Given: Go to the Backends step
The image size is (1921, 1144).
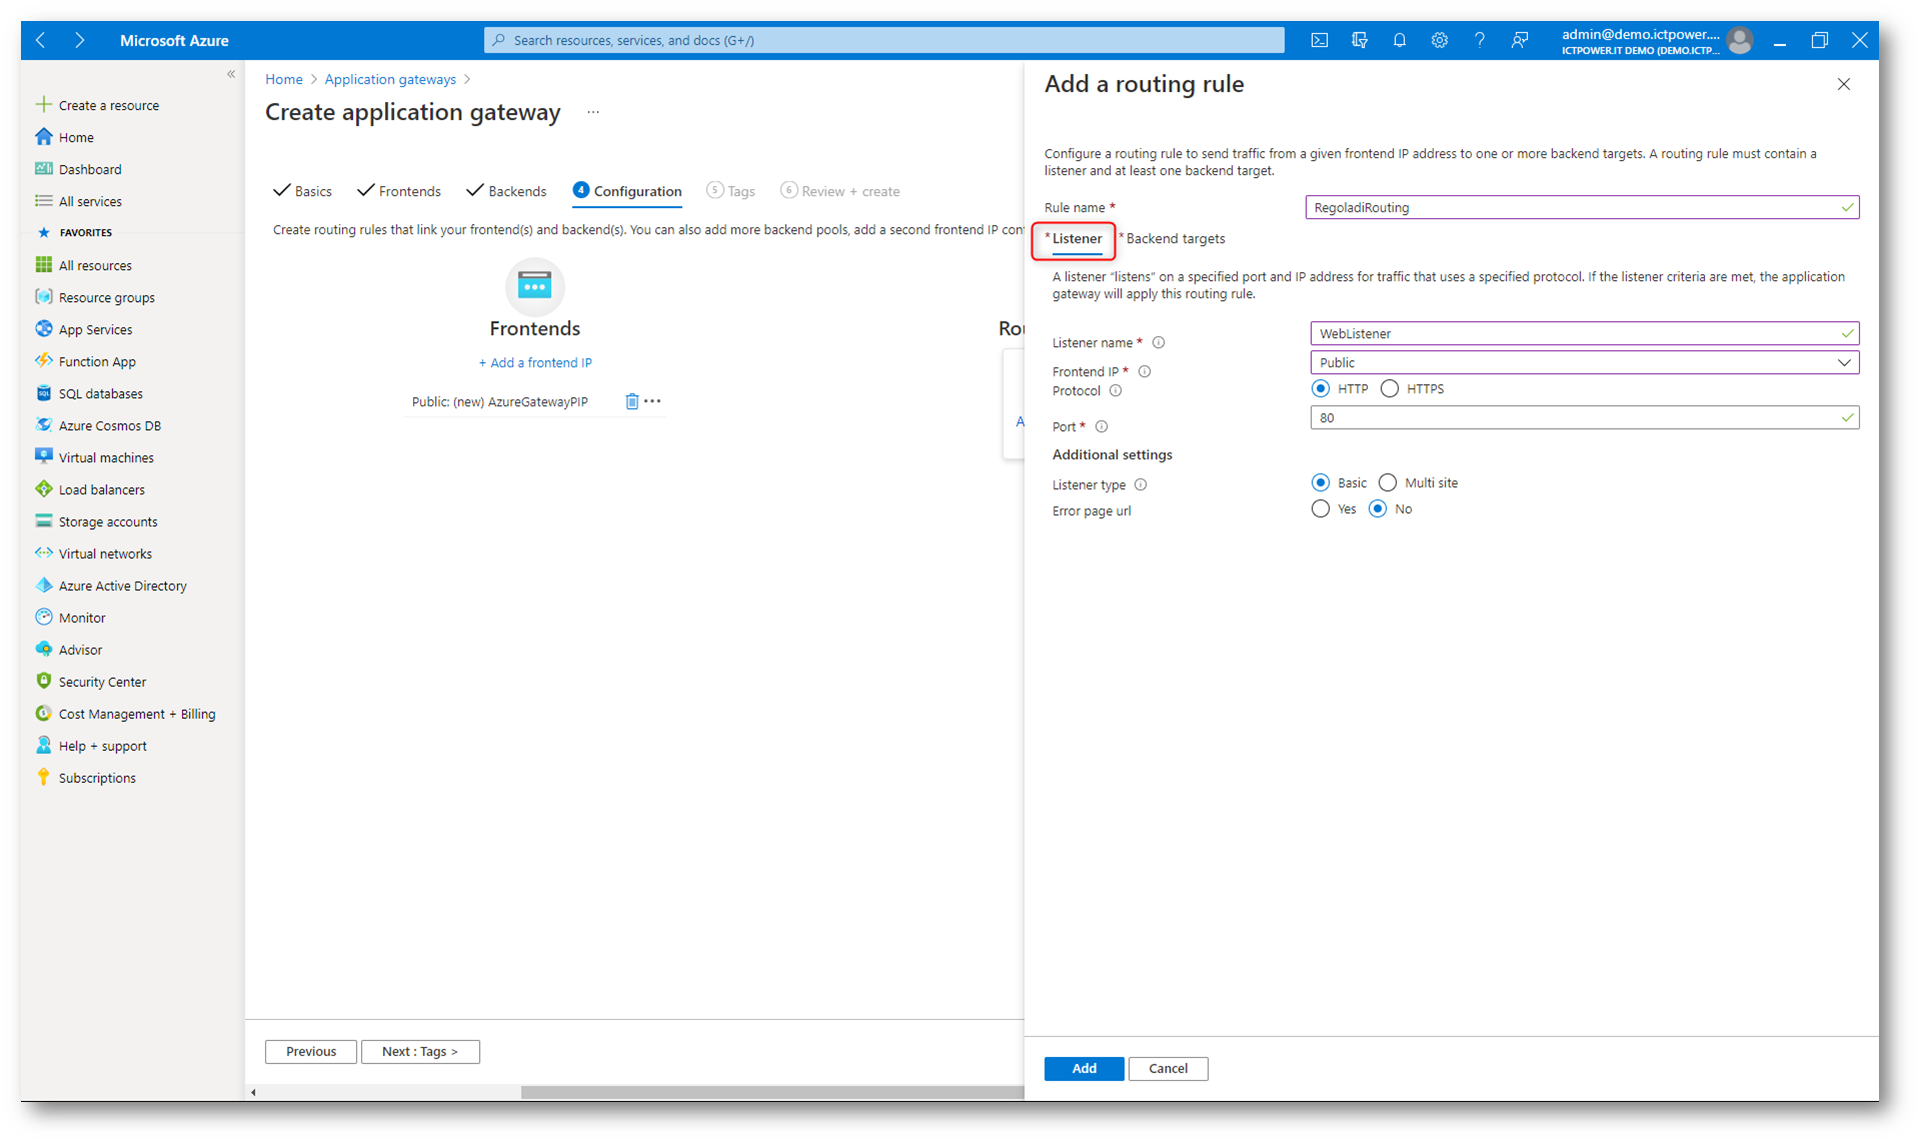Looking at the screenshot, I should tap(507, 191).
